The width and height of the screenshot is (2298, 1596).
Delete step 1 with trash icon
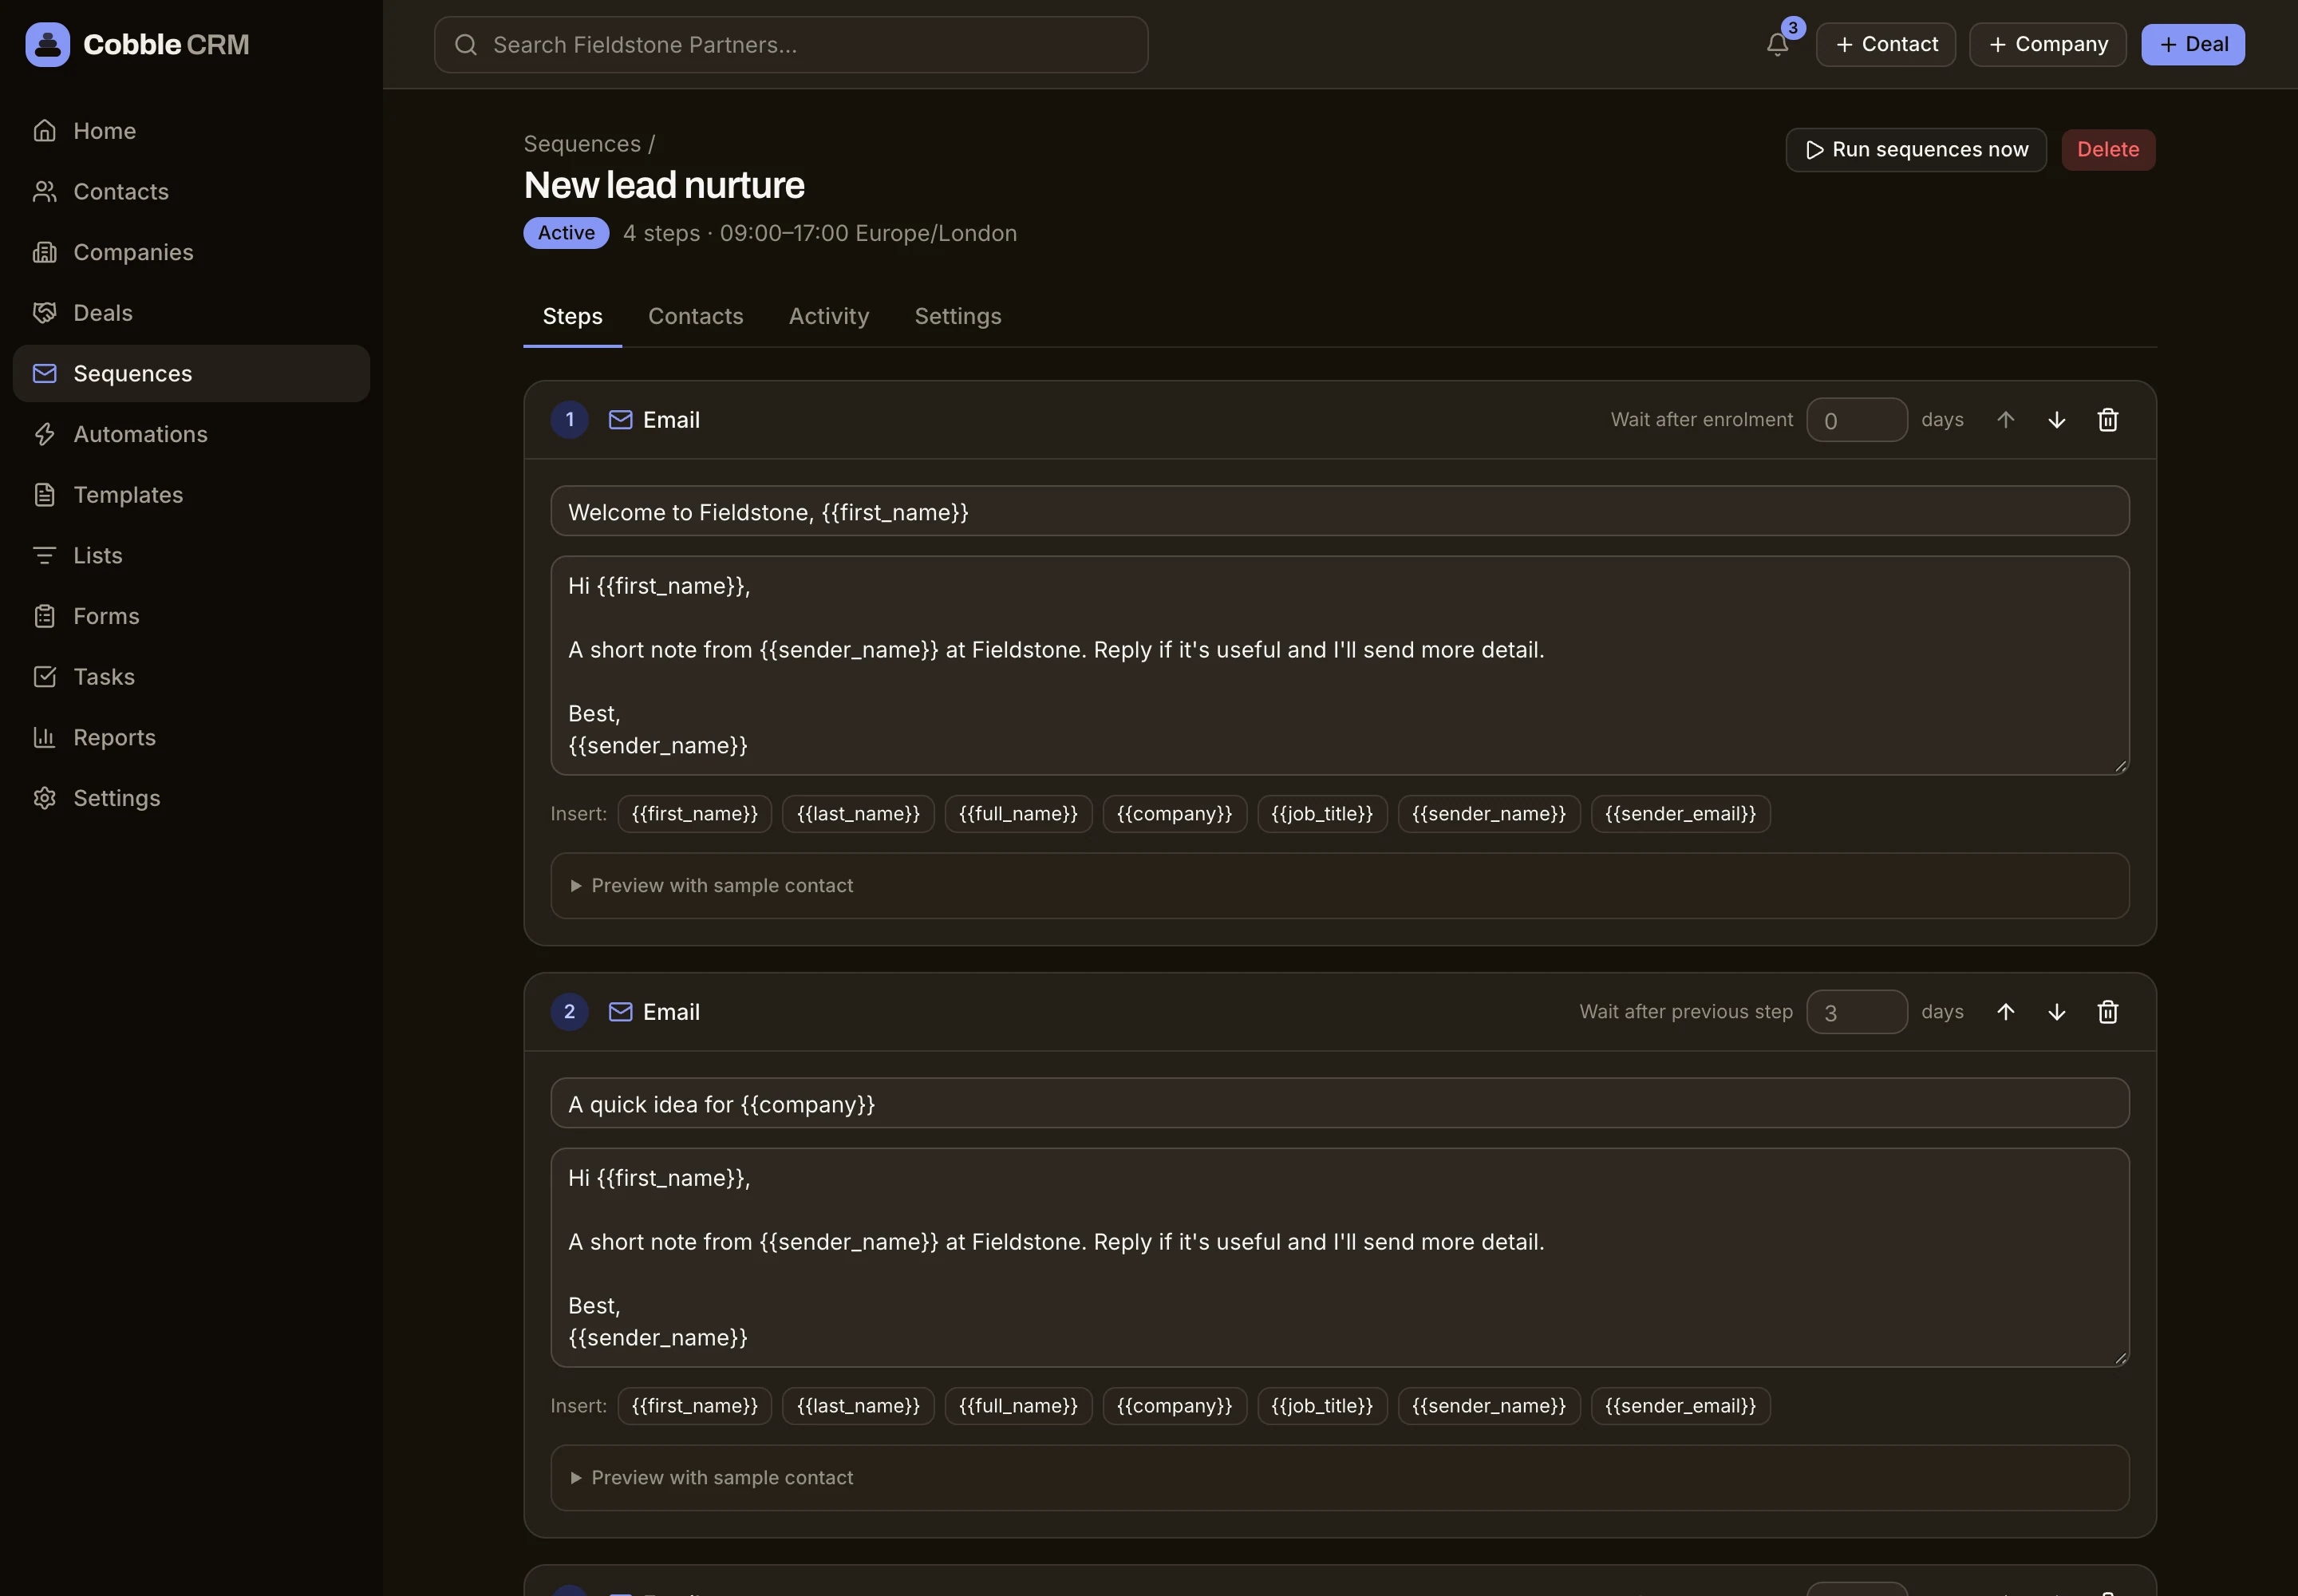2108,420
